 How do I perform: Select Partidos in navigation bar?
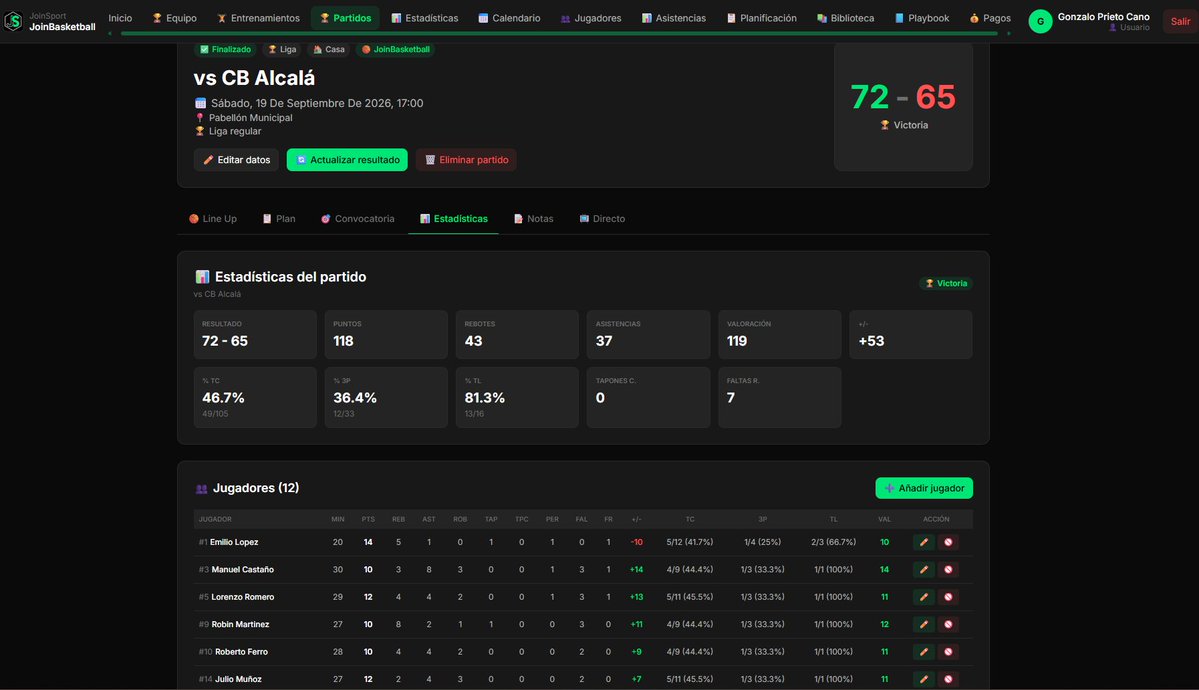(345, 18)
